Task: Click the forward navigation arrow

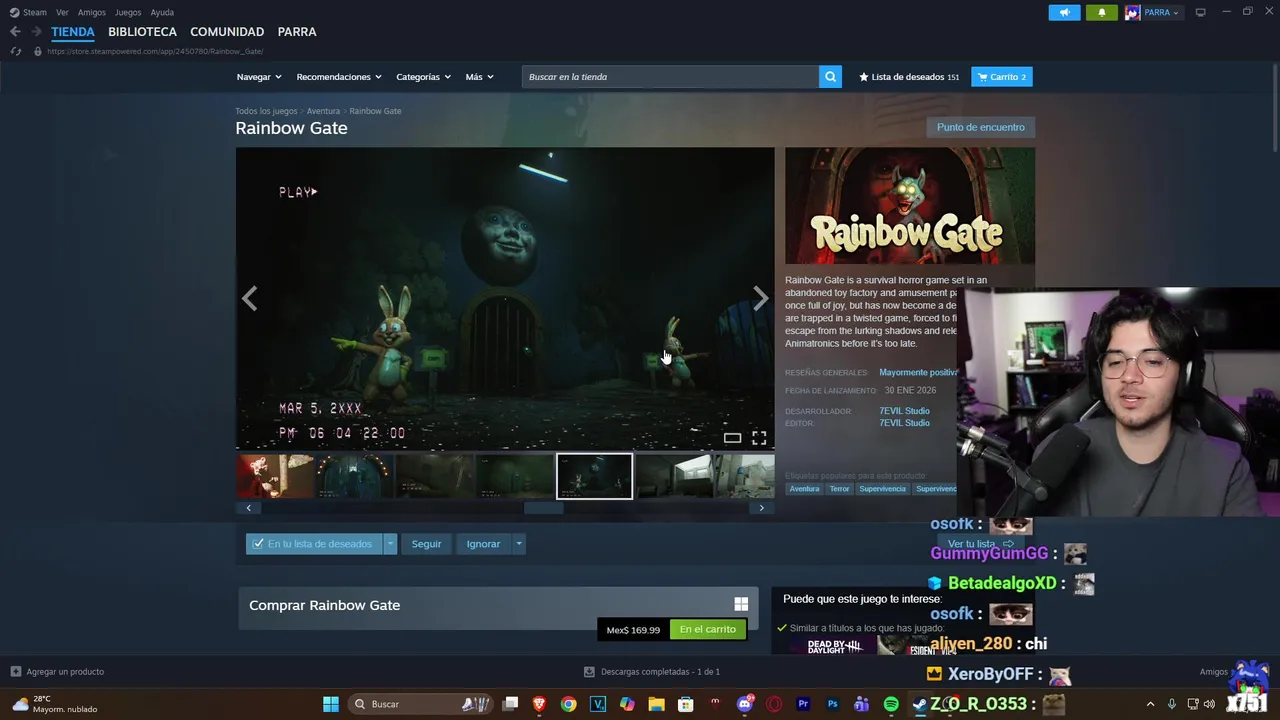Action: click(x=35, y=32)
